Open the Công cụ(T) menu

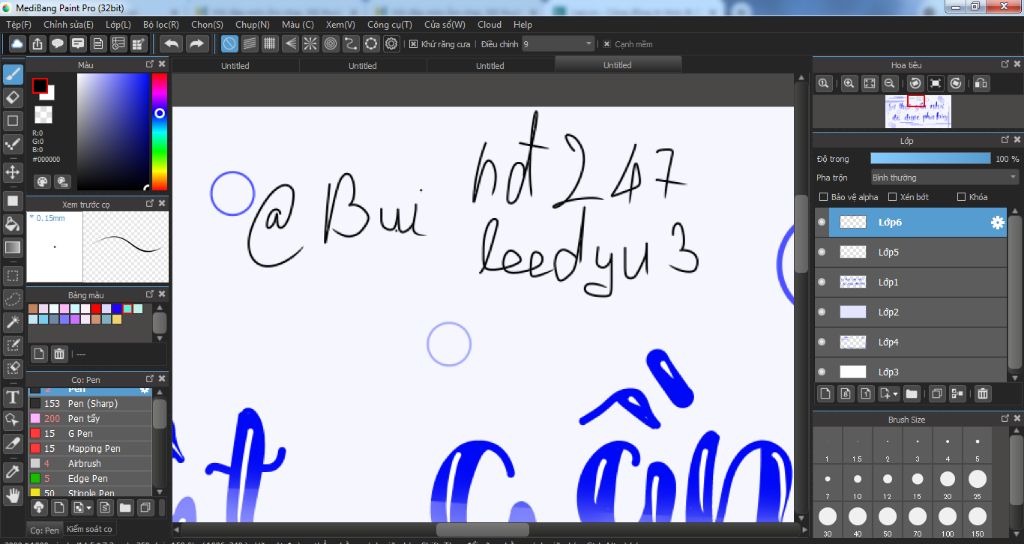point(389,24)
